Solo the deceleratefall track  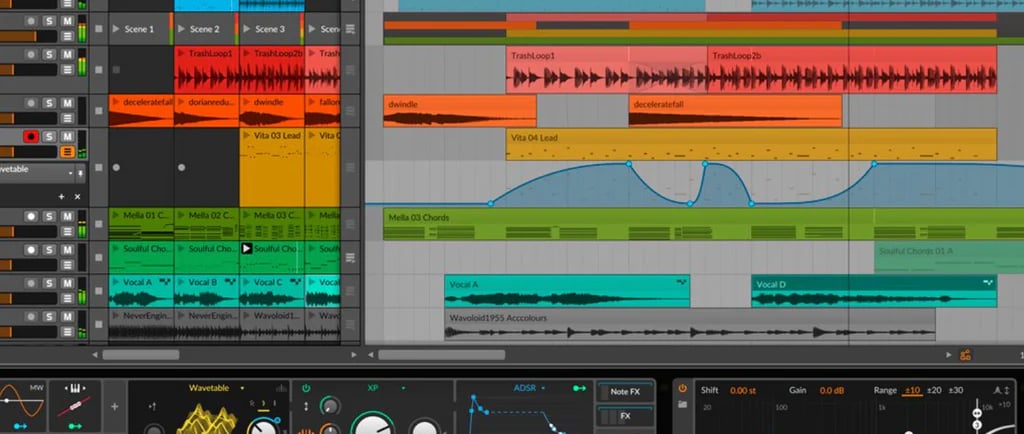[50, 103]
